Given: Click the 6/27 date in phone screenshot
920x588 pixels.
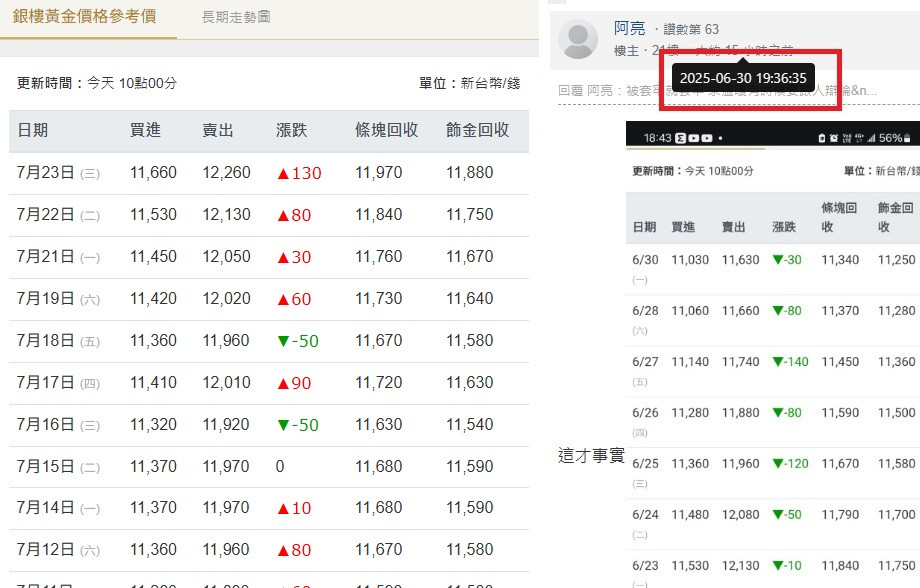Looking at the screenshot, I should point(645,362).
